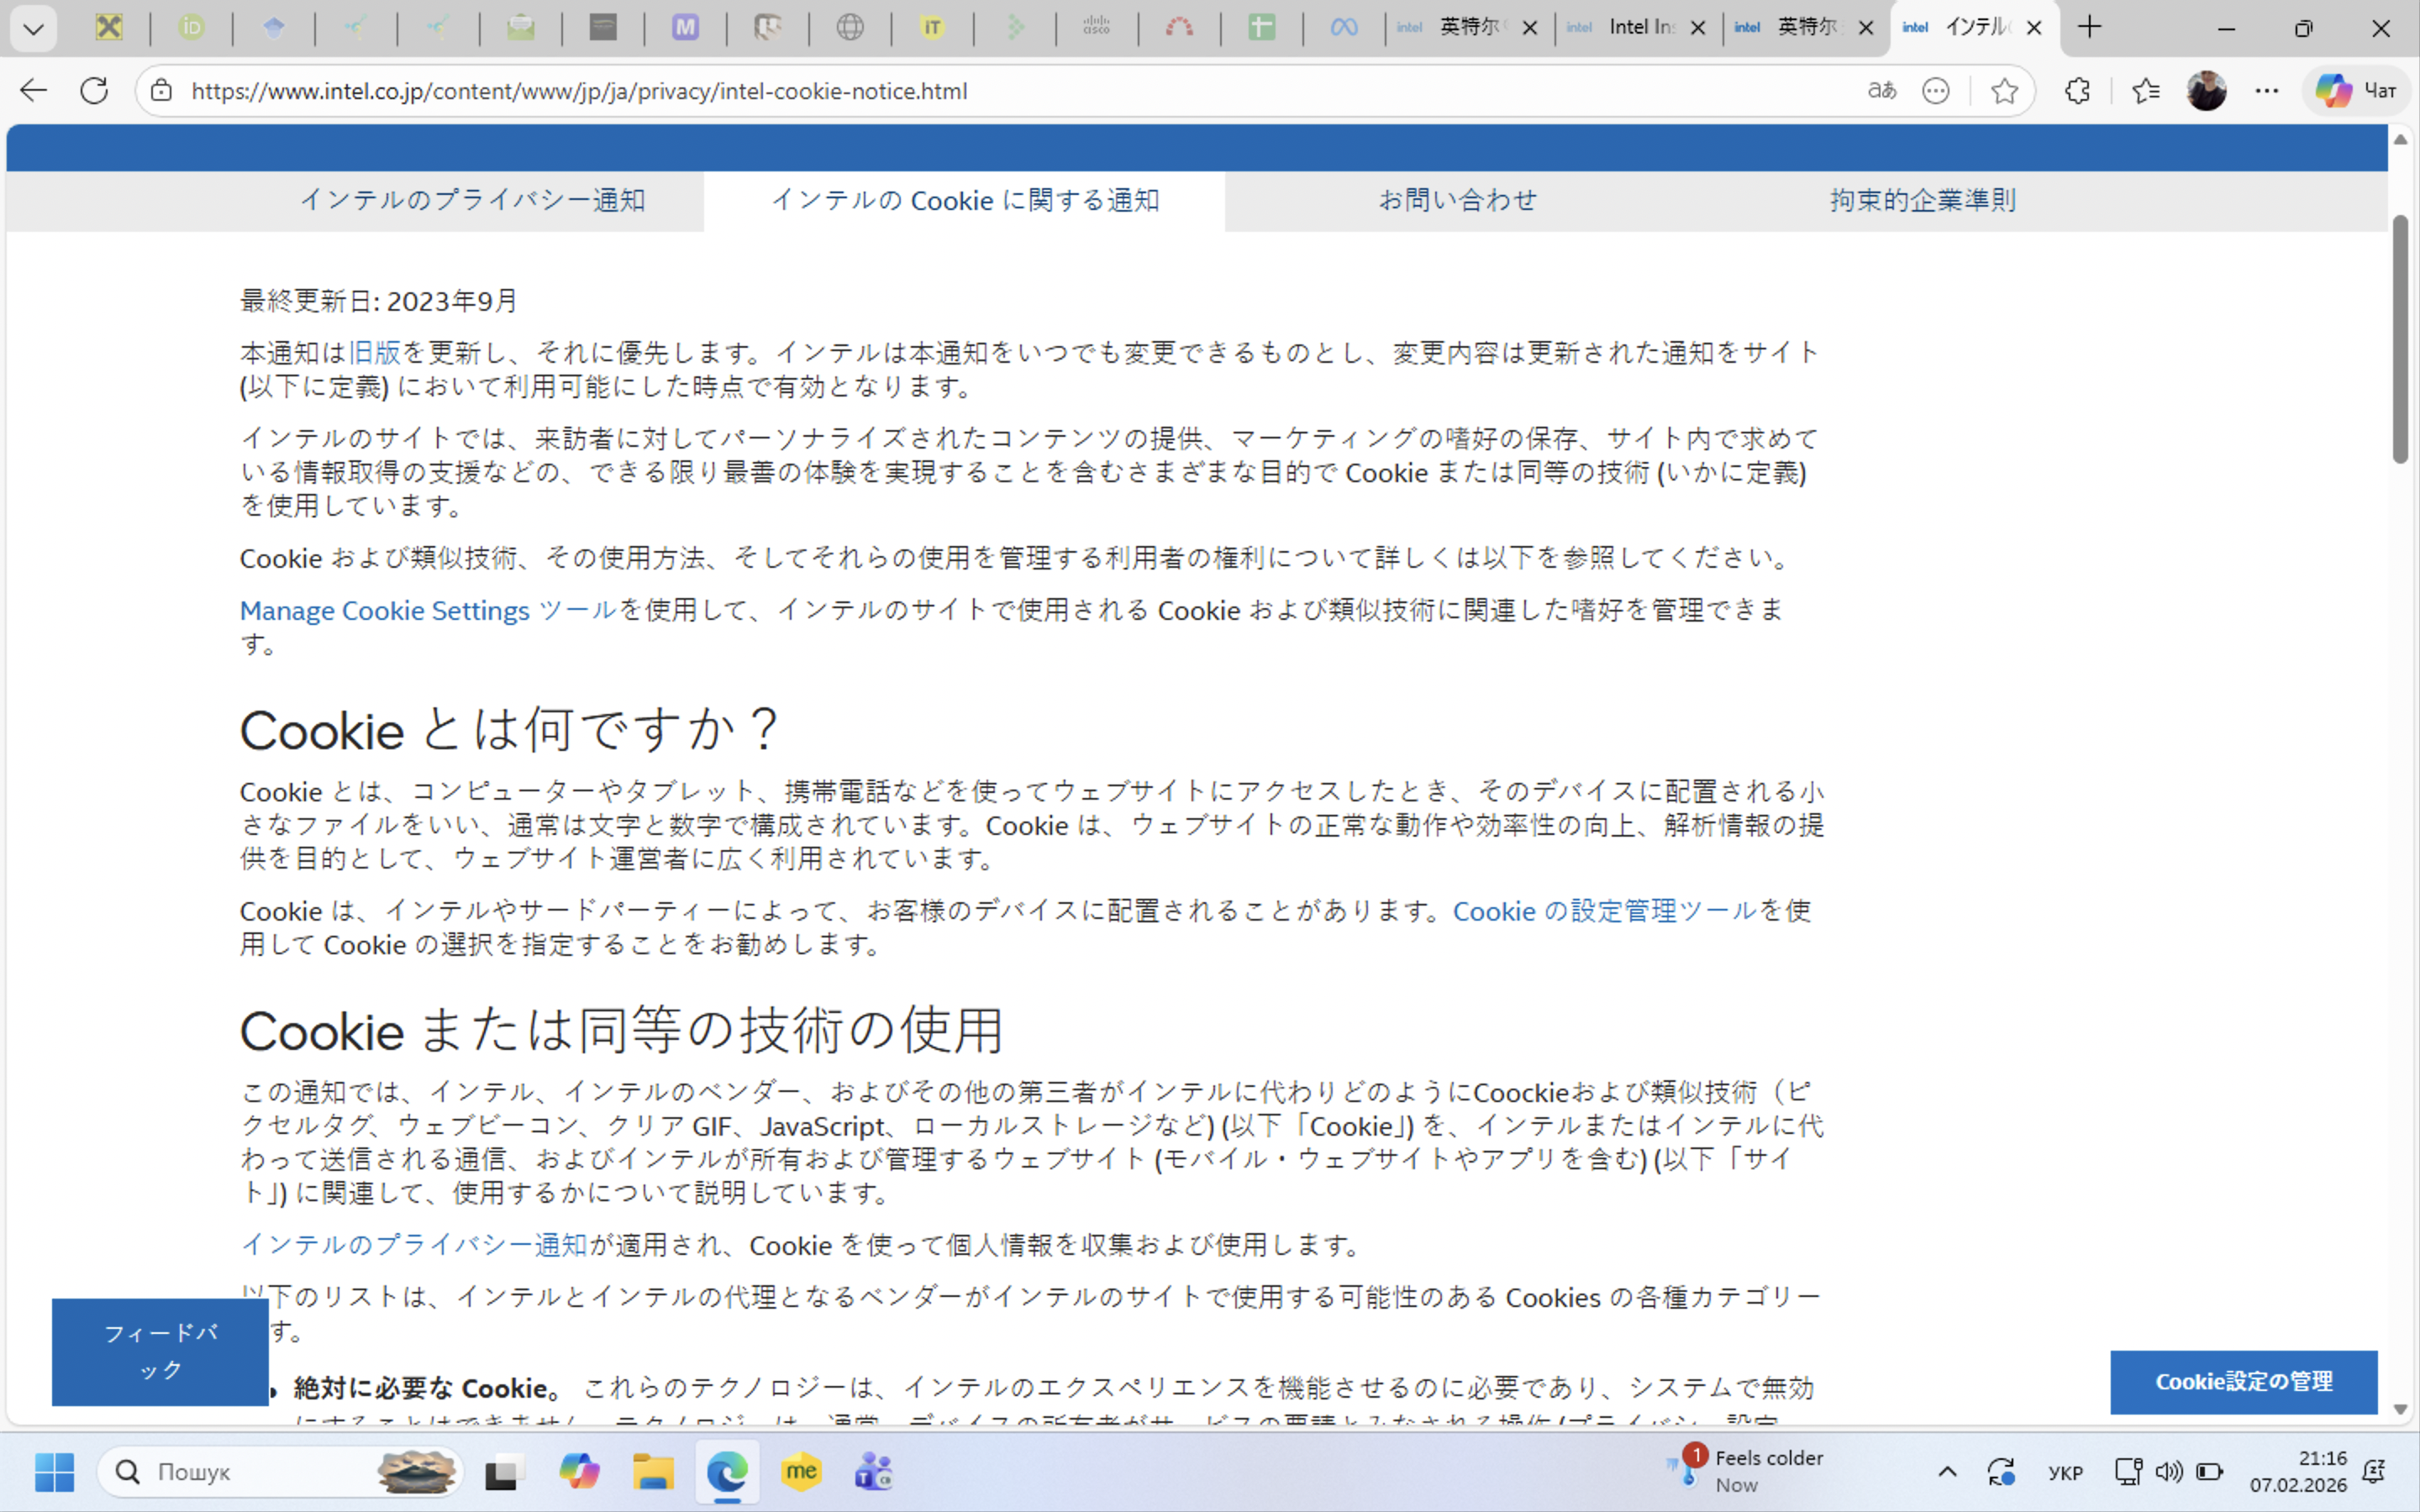
Task: Open File Explorer from taskbar
Action: click(x=652, y=1472)
